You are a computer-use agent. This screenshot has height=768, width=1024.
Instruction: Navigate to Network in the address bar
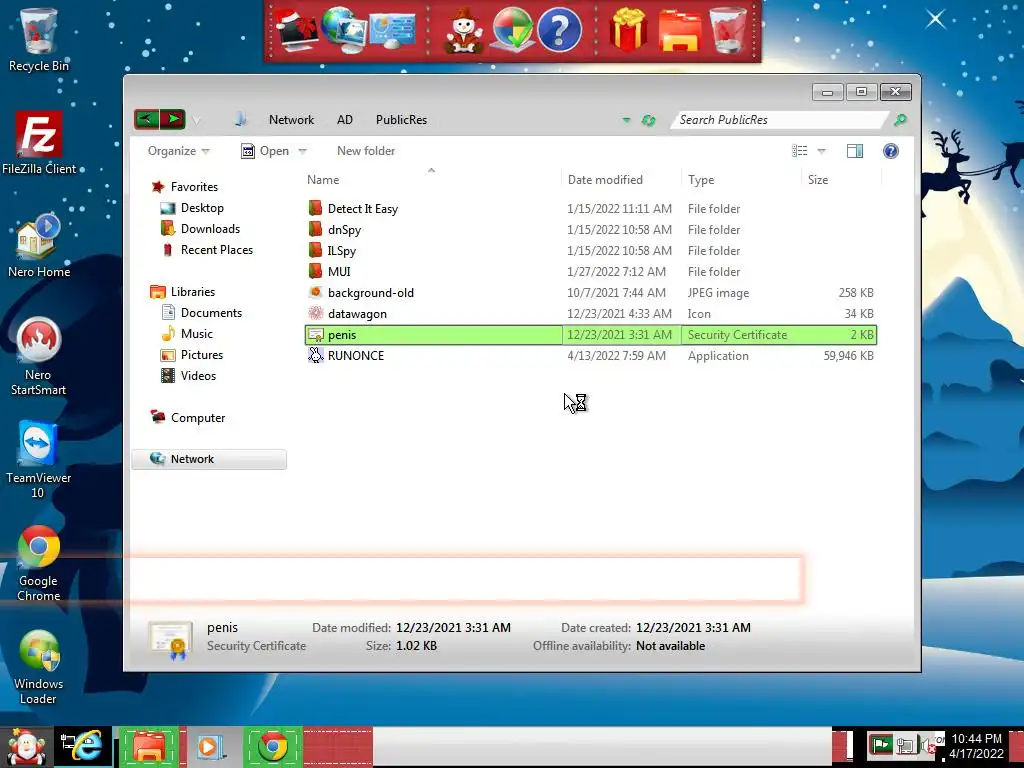(x=291, y=120)
